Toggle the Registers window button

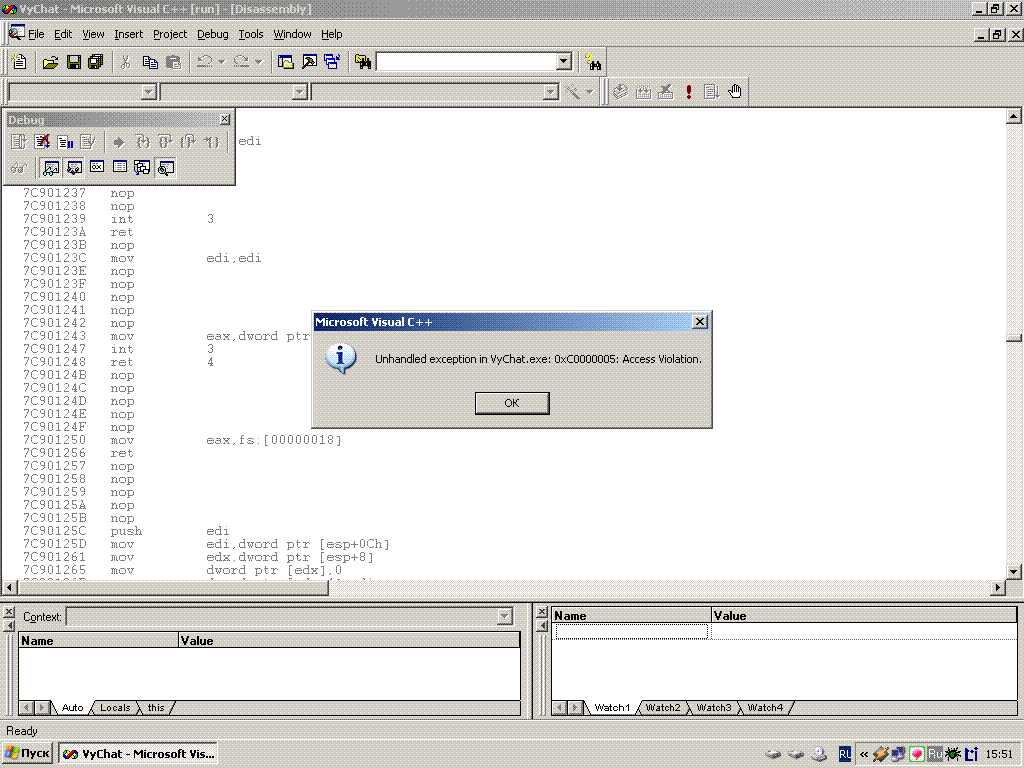click(x=97, y=168)
